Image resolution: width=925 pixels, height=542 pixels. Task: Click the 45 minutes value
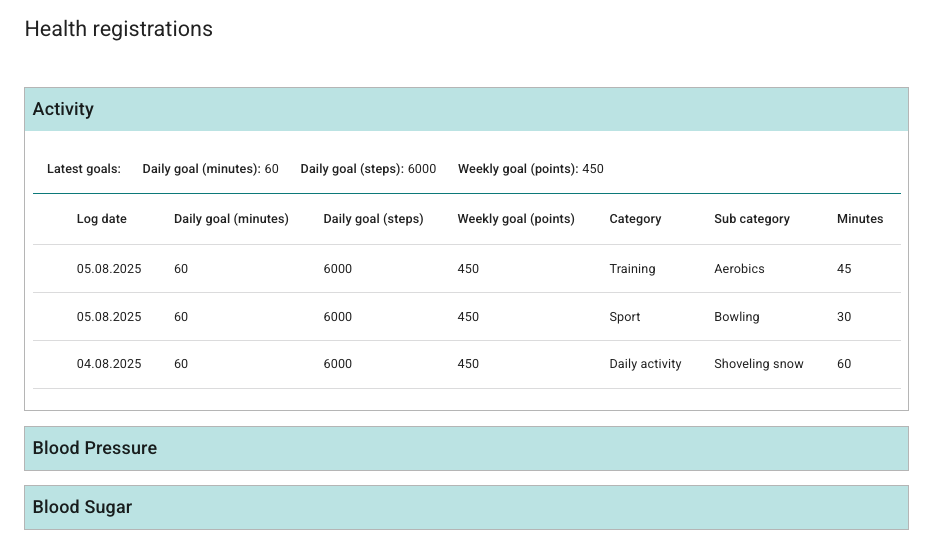coord(844,269)
